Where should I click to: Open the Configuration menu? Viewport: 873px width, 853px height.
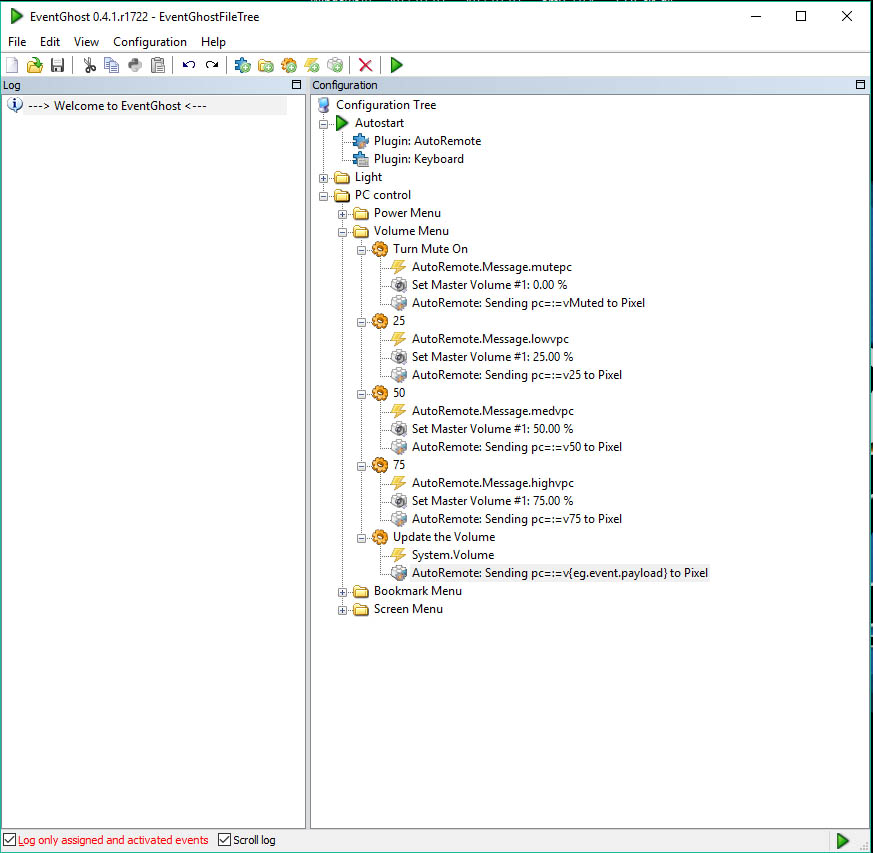click(150, 42)
